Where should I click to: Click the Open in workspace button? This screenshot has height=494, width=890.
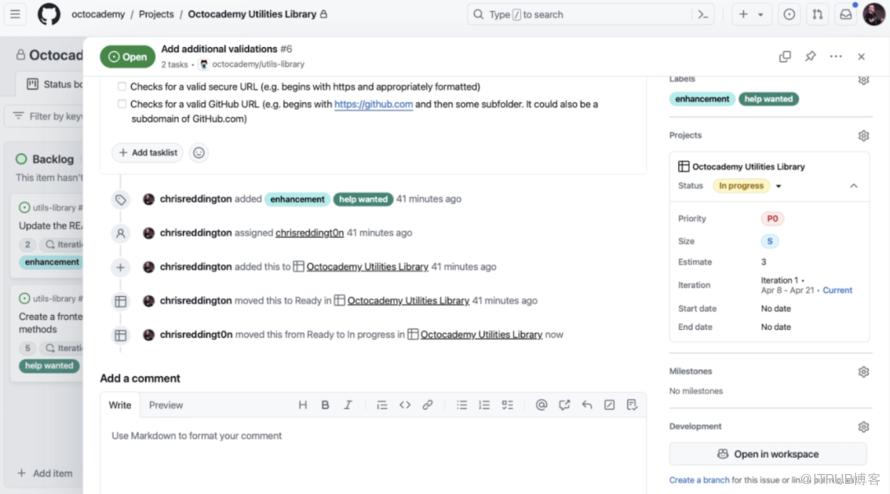click(x=768, y=454)
